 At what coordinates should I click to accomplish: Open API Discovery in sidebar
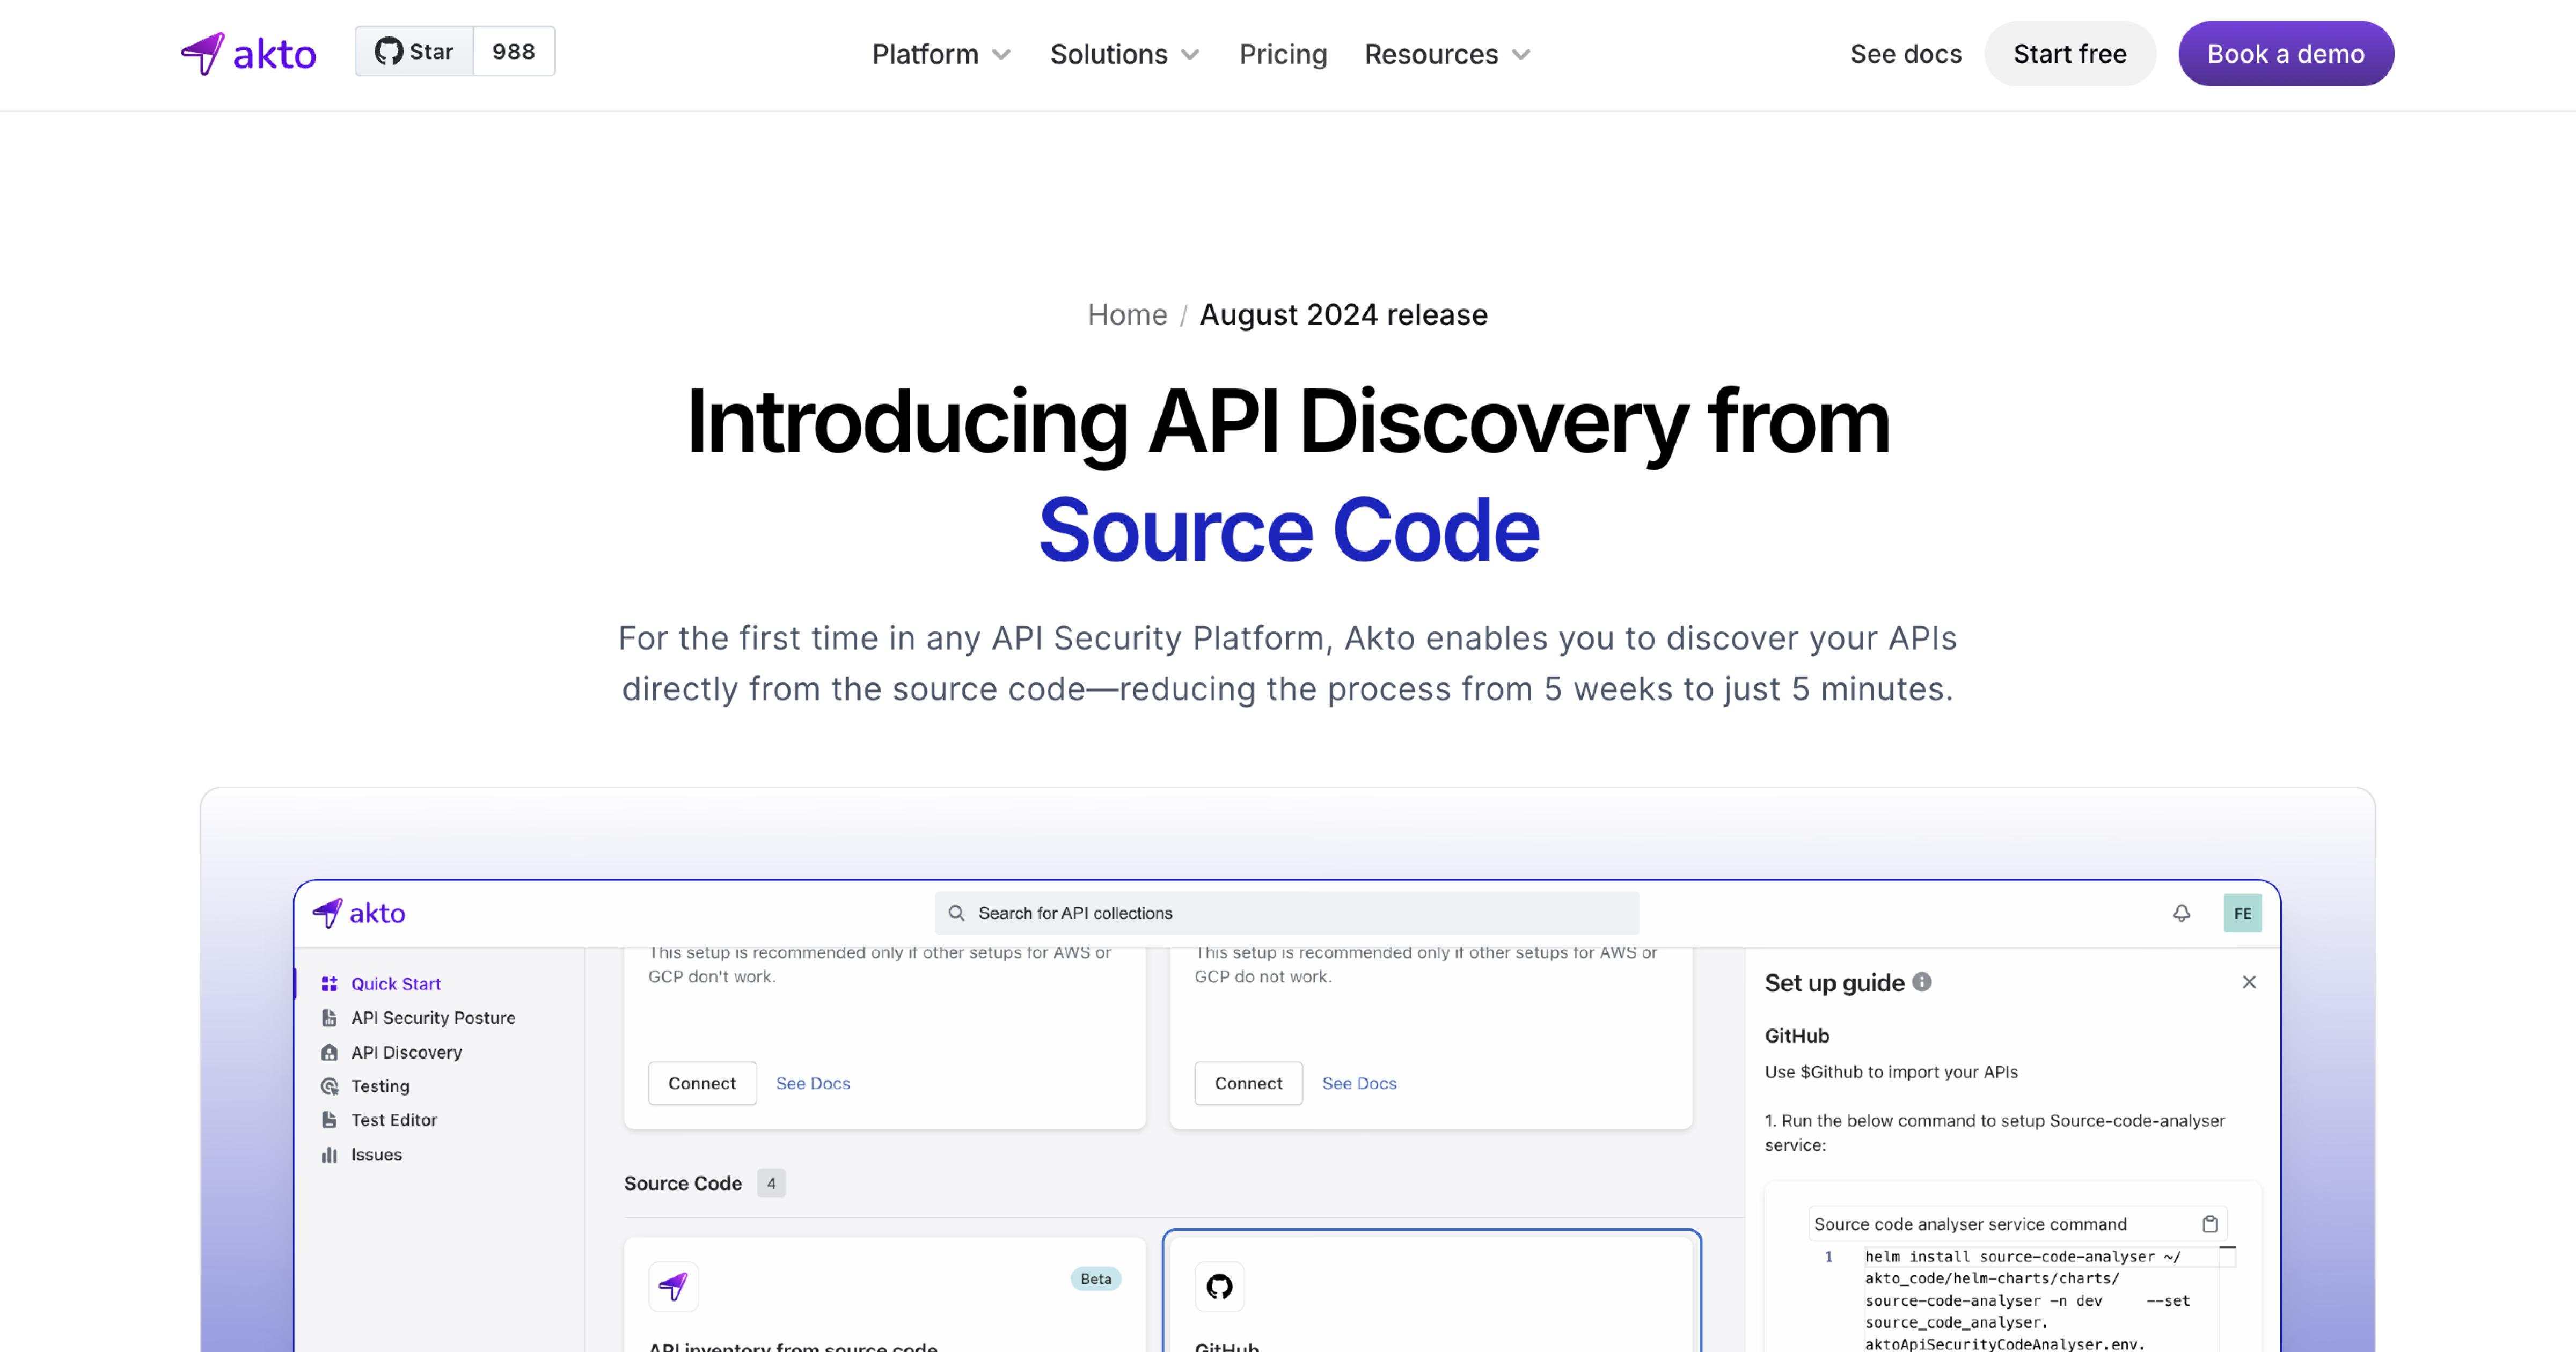click(406, 1052)
